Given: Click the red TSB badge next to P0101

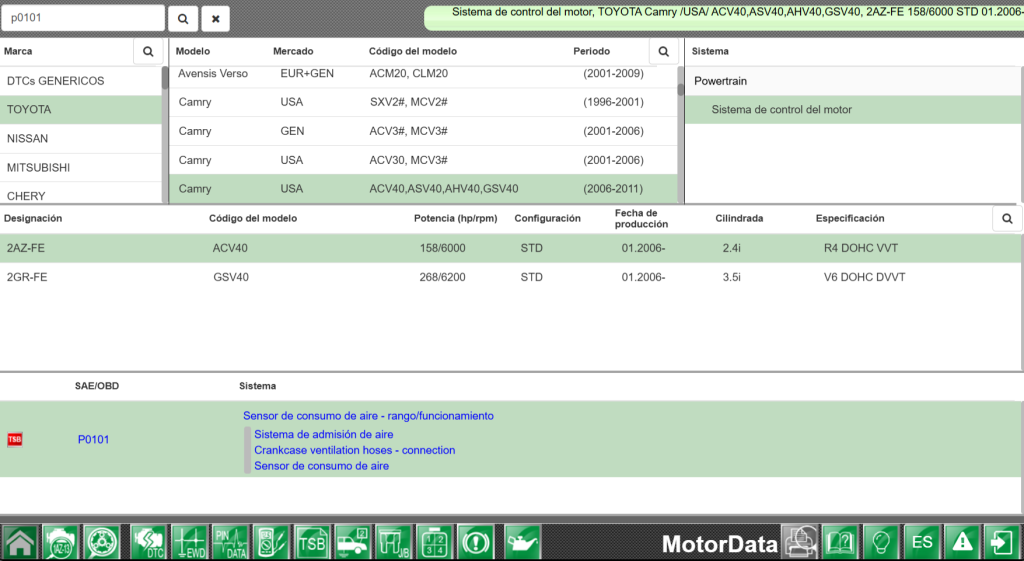Looking at the screenshot, I should click(x=14, y=440).
